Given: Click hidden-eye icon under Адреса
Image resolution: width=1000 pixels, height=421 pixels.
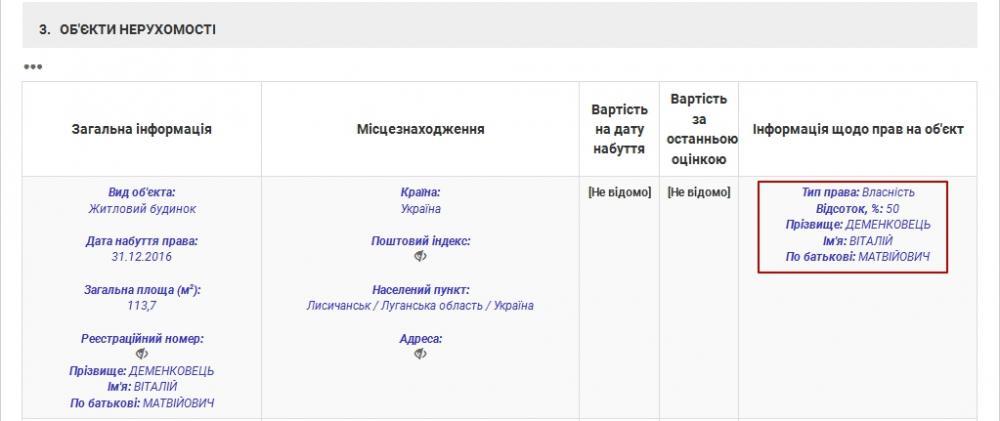Looking at the screenshot, I should click(x=420, y=354).
